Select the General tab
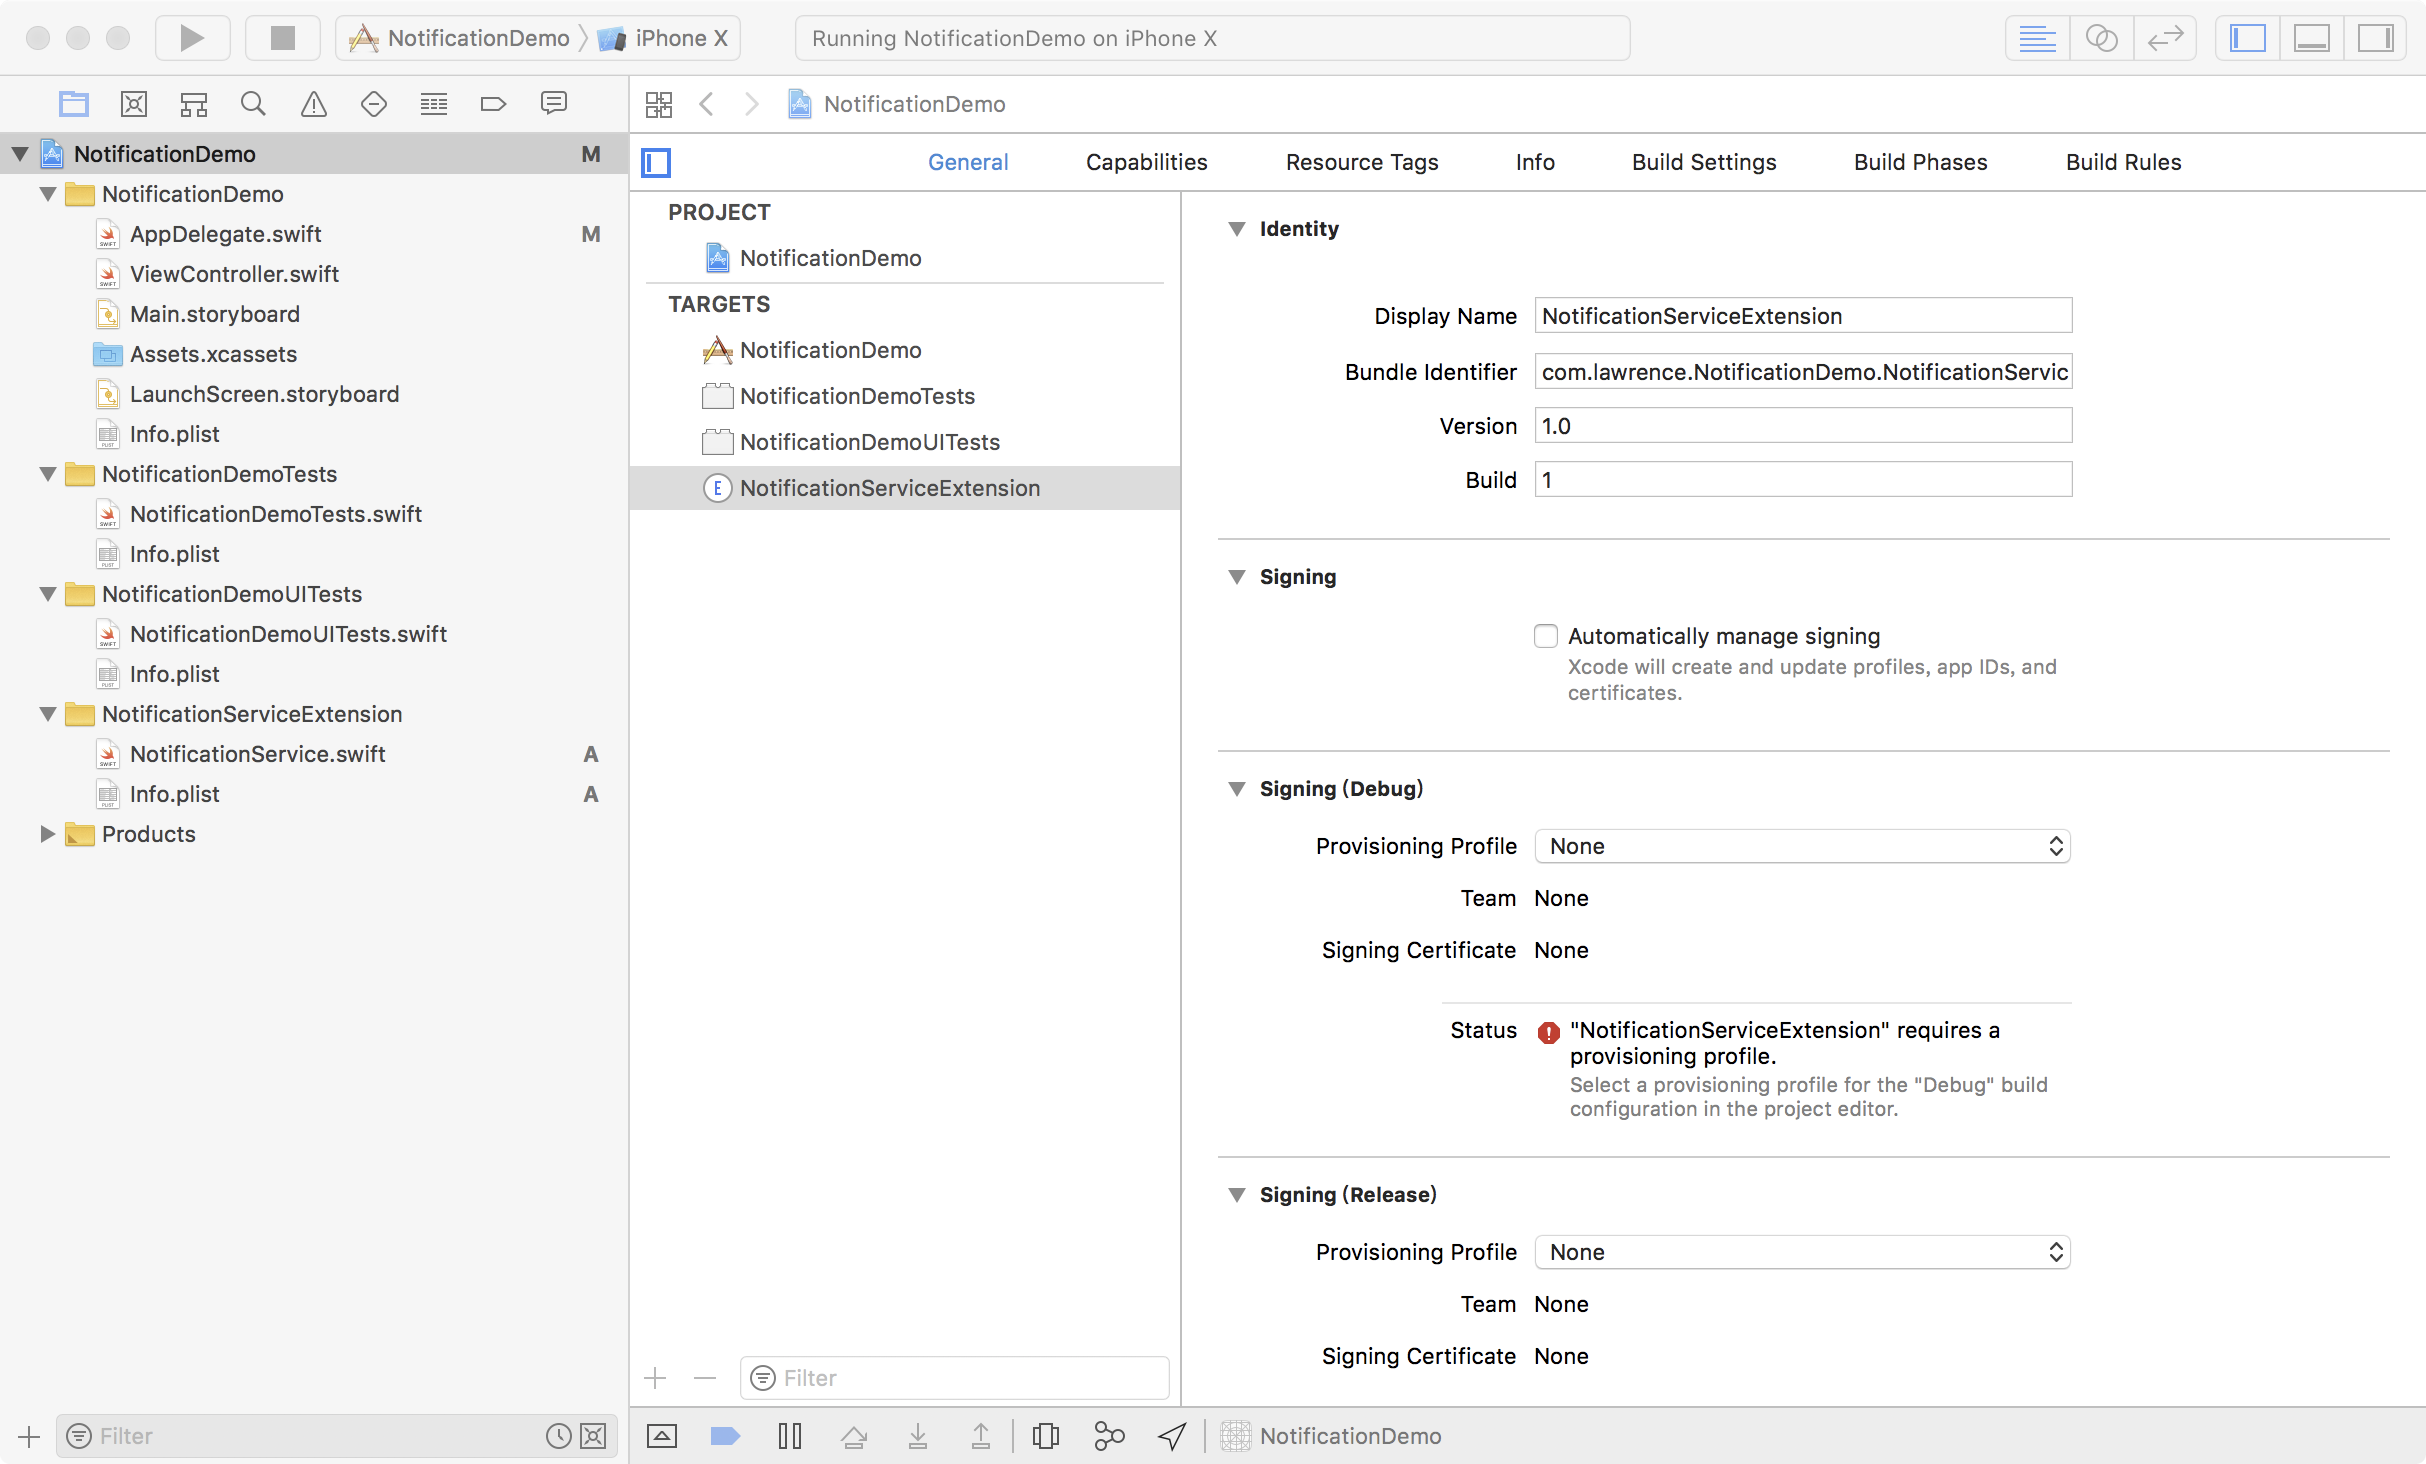The height and width of the screenshot is (1464, 2426). coord(968,162)
